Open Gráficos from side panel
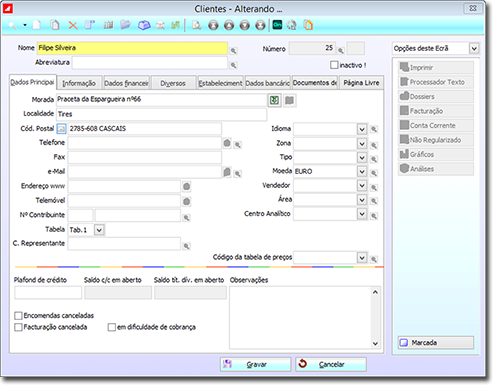The image size is (496, 389). (436, 154)
